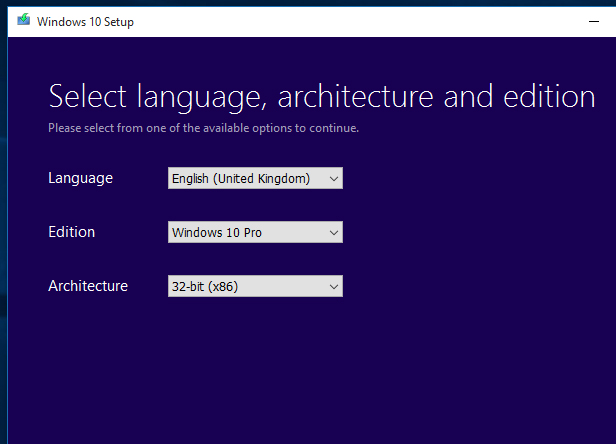Click the Language field label
Viewport: 616px width, 444px height.
tap(80, 178)
